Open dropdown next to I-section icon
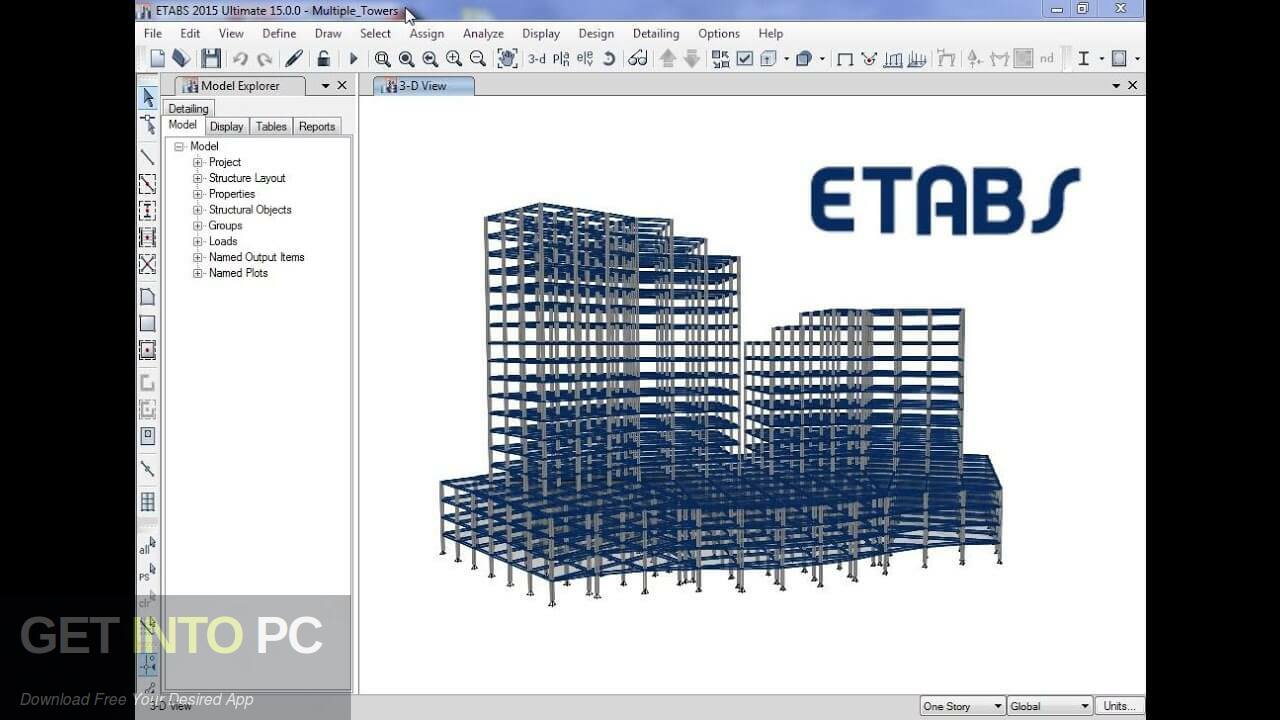Screen dimensions: 1280x720 point(1101,59)
